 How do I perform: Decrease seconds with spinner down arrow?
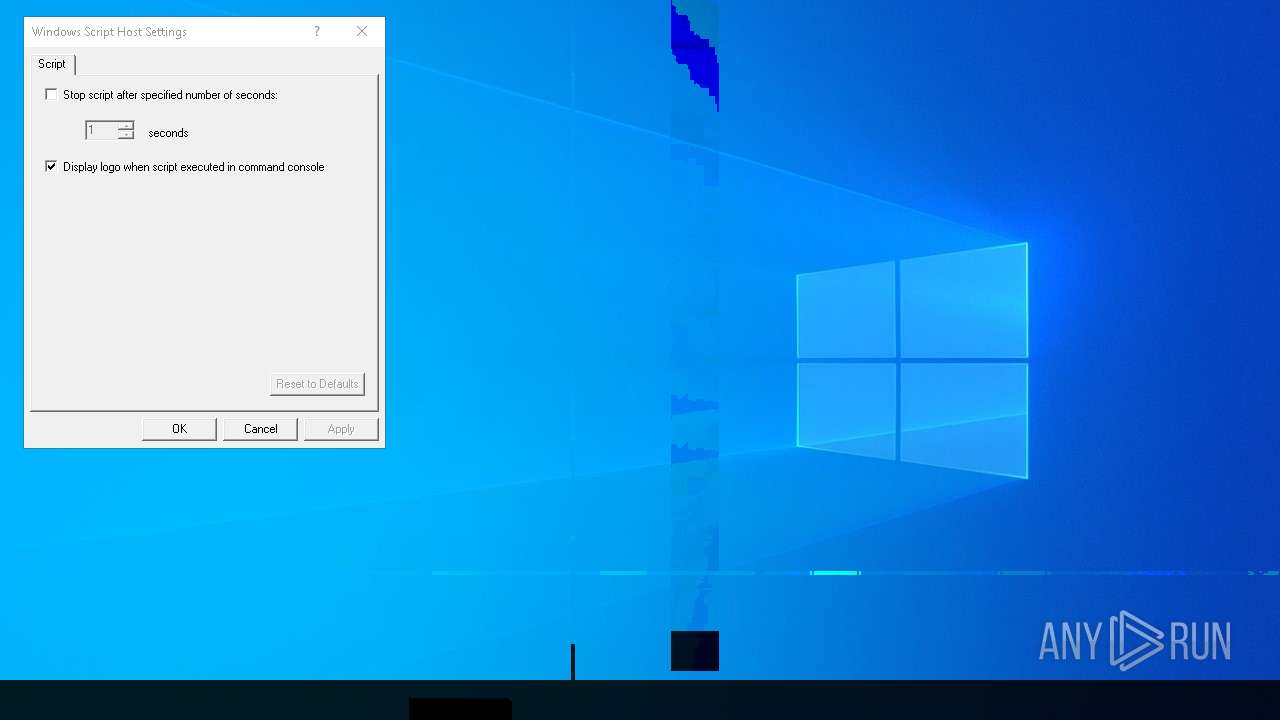click(x=126, y=135)
